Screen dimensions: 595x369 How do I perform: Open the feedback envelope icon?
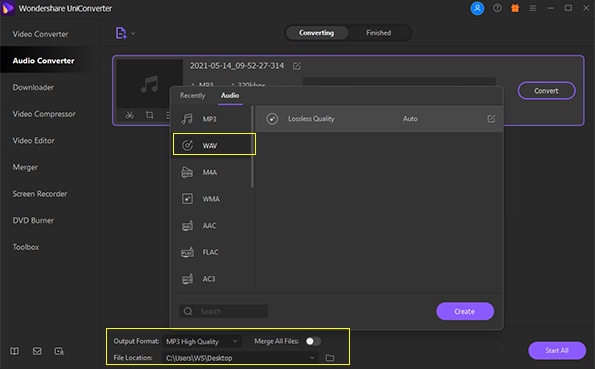tap(37, 351)
